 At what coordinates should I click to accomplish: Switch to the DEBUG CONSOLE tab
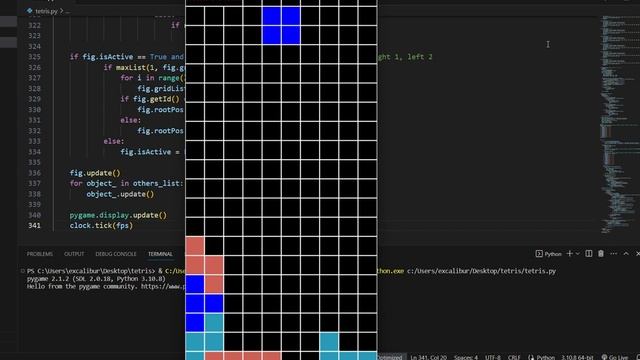116,254
